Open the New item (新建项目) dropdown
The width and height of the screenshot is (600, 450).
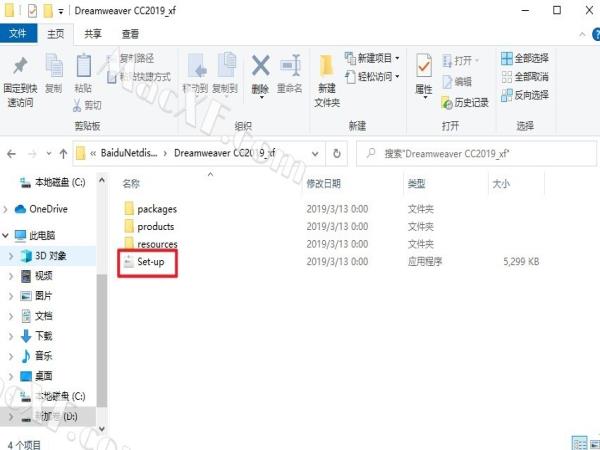tap(372, 58)
